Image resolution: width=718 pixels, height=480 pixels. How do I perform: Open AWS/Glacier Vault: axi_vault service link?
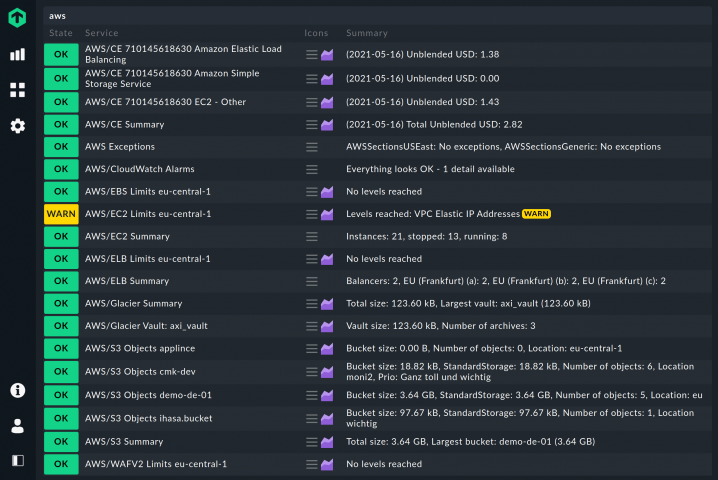click(146, 326)
